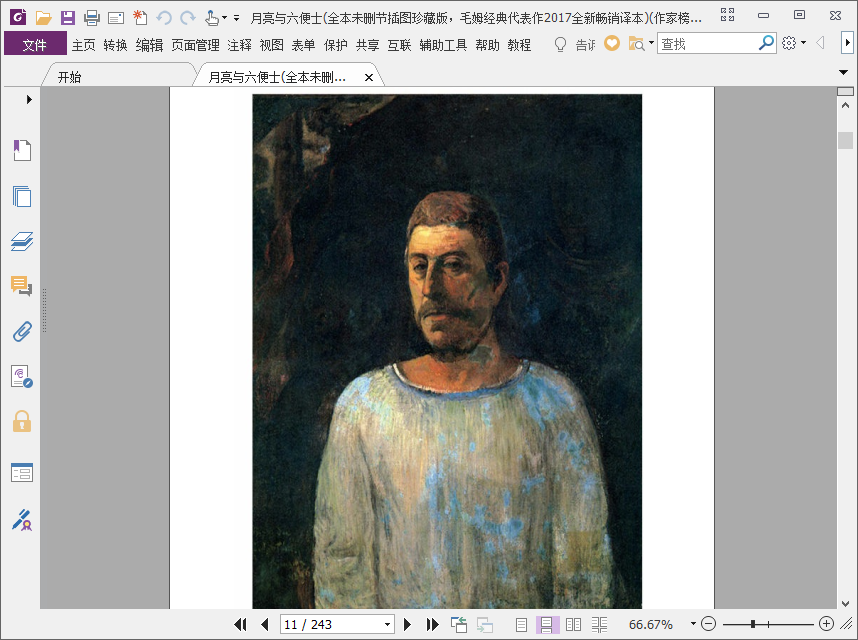Click the orange heart favorites icon

click(612, 43)
